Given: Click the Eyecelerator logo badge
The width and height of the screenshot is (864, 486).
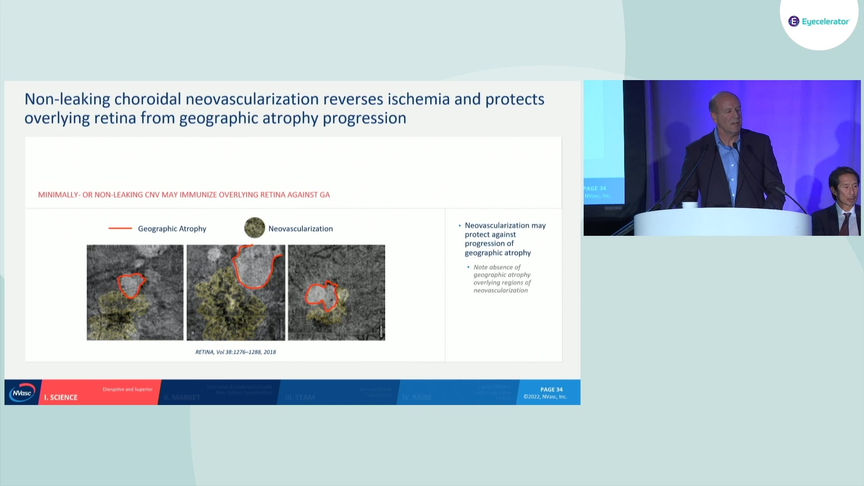Looking at the screenshot, I should [x=819, y=21].
